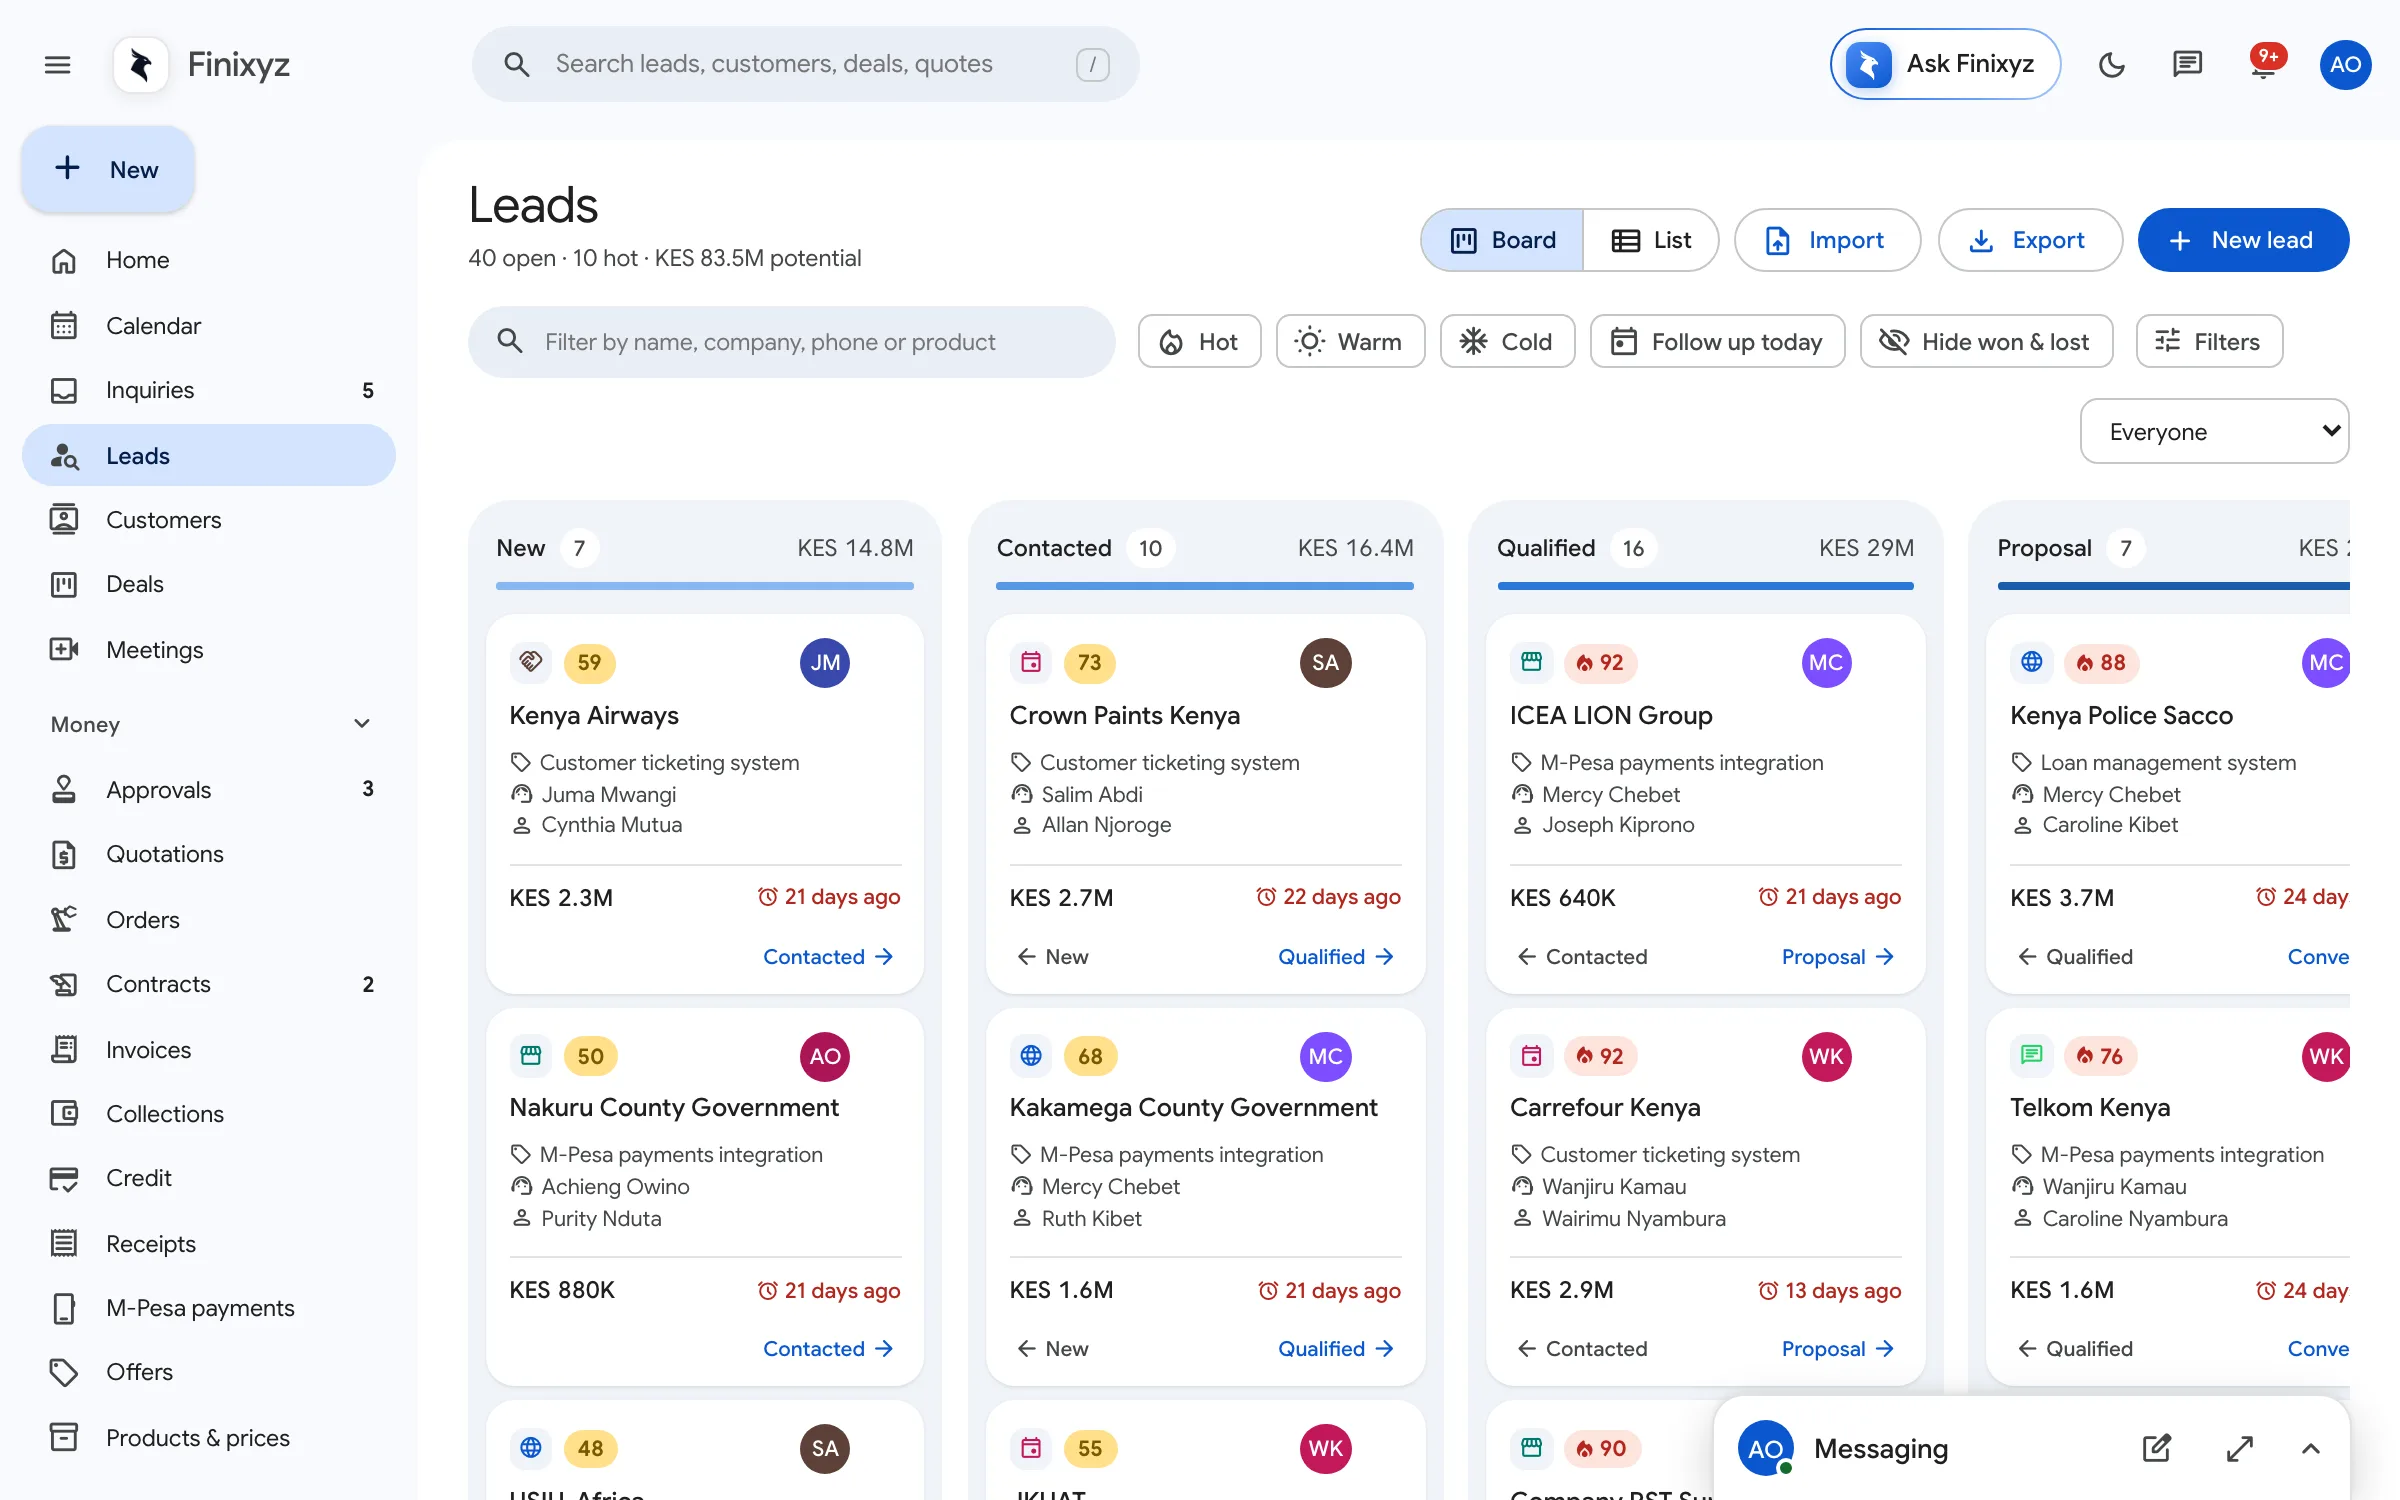Screen dimensions: 2400x1500
Task: Click the hot score 92 on ICEA LION Group
Action: click(x=1600, y=663)
